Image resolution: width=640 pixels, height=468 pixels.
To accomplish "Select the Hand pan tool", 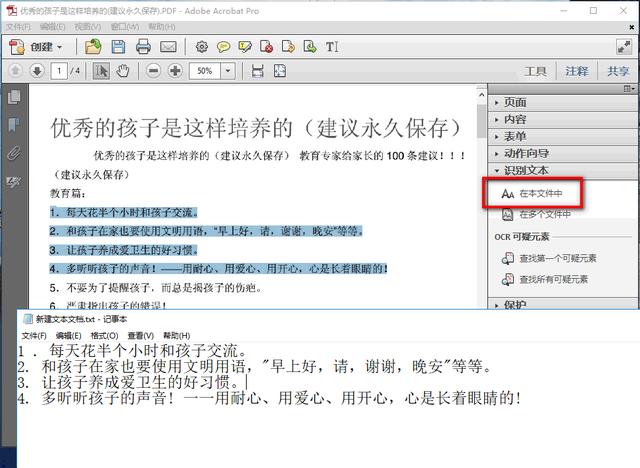I will point(124,71).
